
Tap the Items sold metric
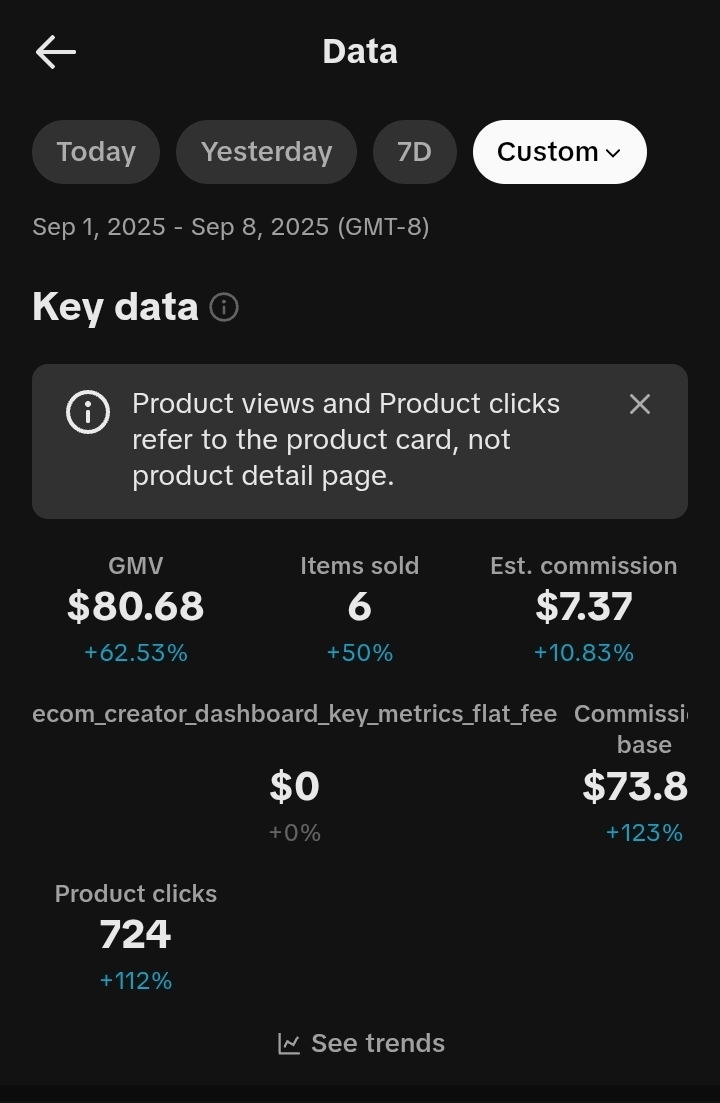(x=360, y=607)
